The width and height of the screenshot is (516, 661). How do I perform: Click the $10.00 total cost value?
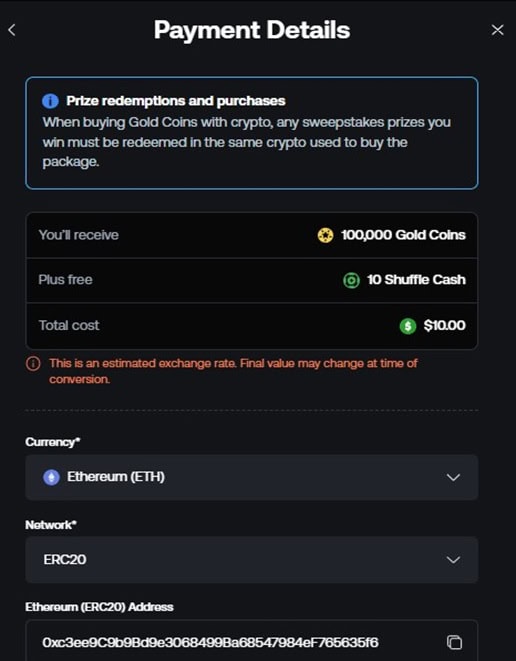[x=444, y=325]
